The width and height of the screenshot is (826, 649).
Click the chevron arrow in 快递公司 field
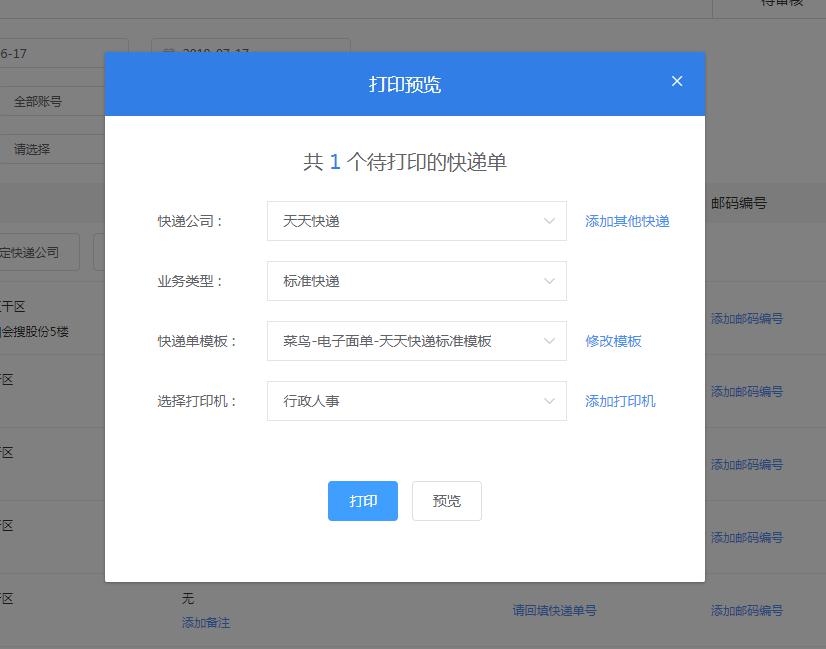pyautogui.click(x=549, y=221)
